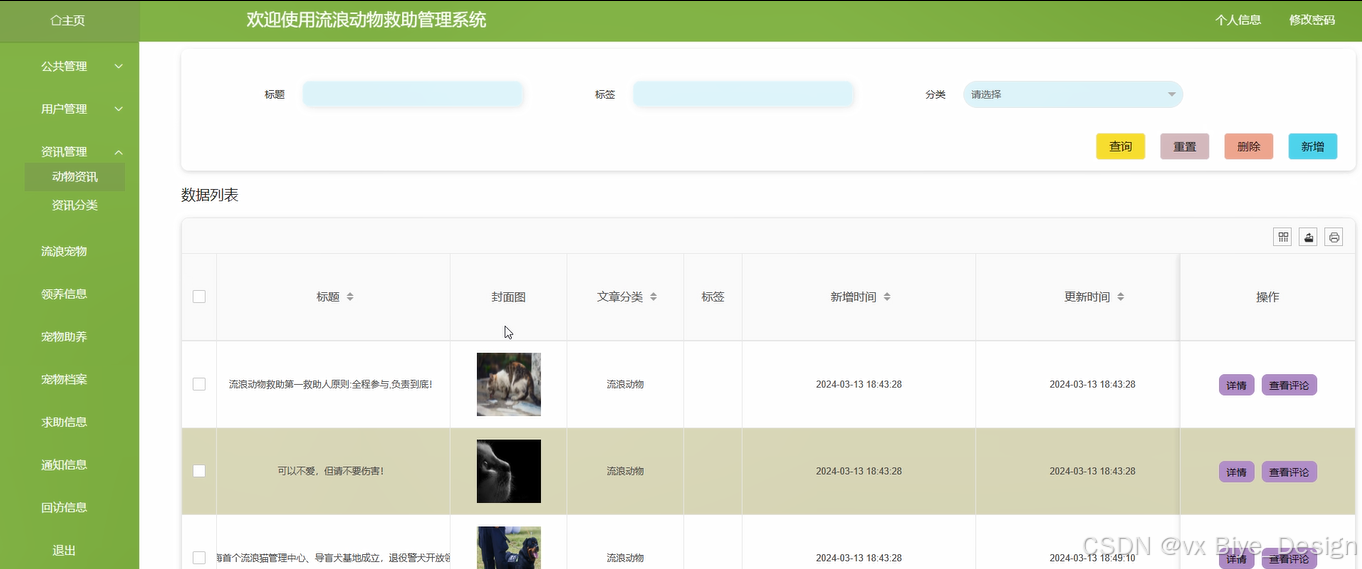Screen dimensions: 1362x569
Task: Check the row 流浪动物救助第一救助人原则
Action: (x=199, y=384)
